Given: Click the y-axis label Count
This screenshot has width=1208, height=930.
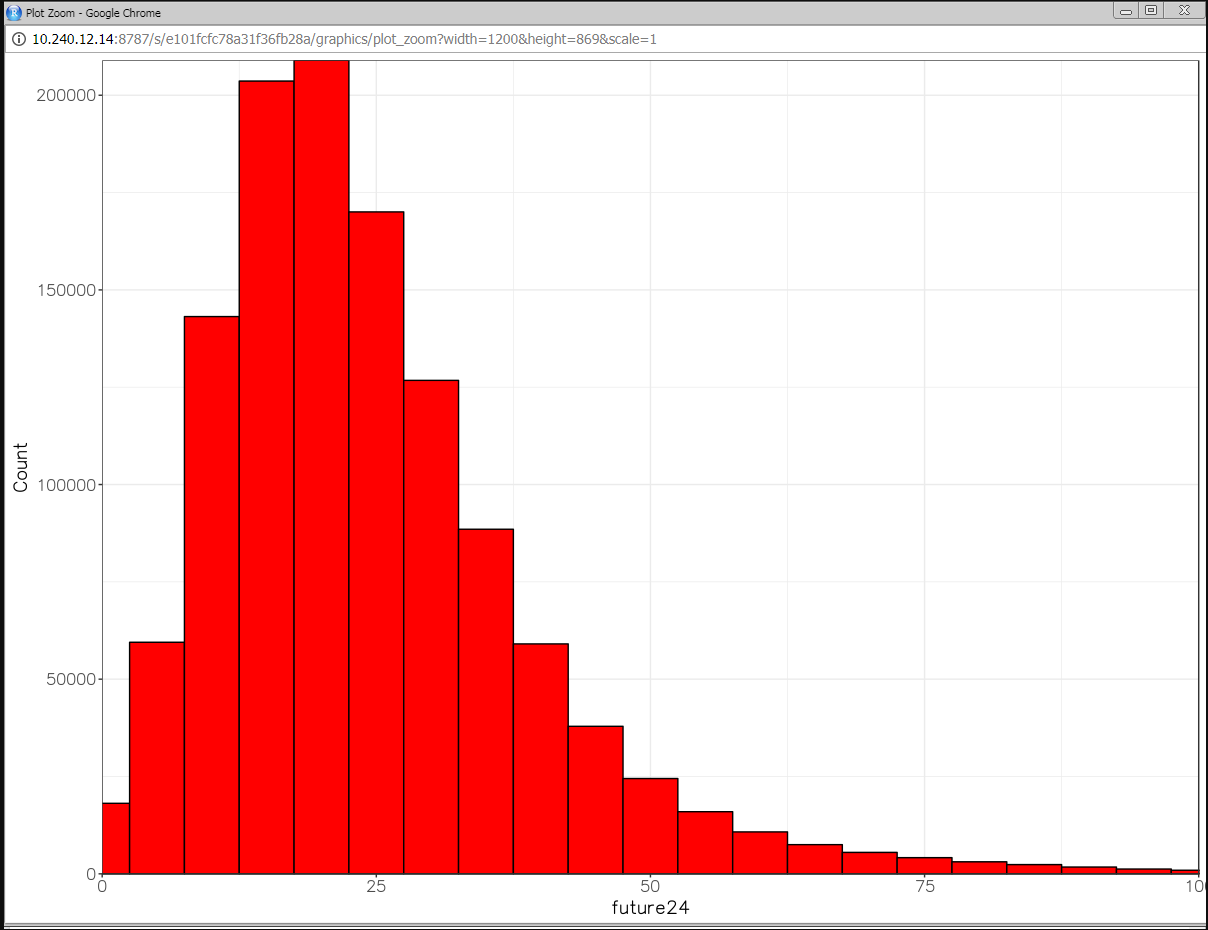Looking at the screenshot, I should (21, 467).
